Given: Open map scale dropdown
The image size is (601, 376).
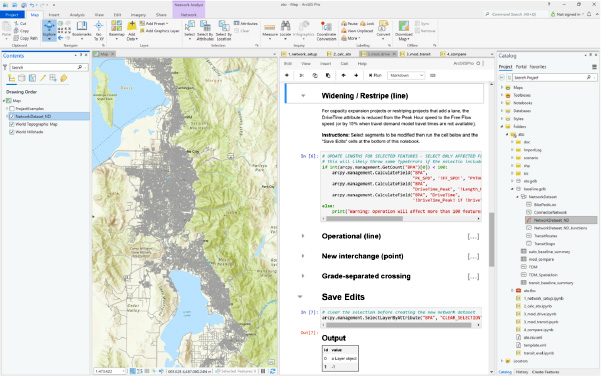Looking at the screenshot, I should tap(123, 371).
